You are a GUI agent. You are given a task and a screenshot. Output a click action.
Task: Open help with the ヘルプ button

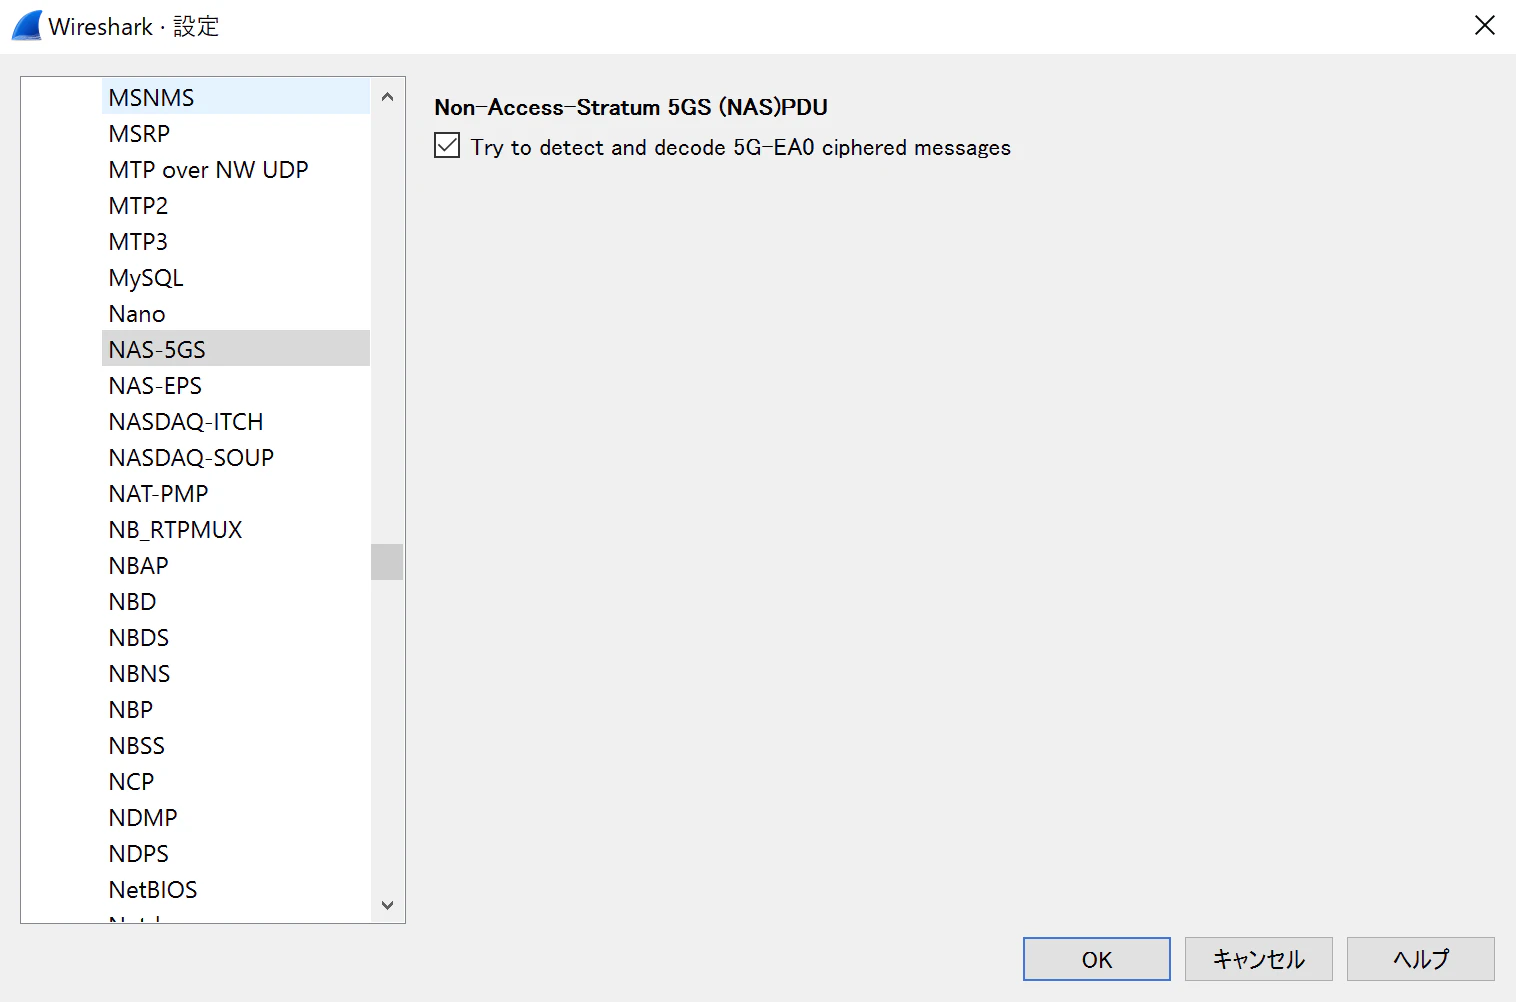click(1421, 959)
